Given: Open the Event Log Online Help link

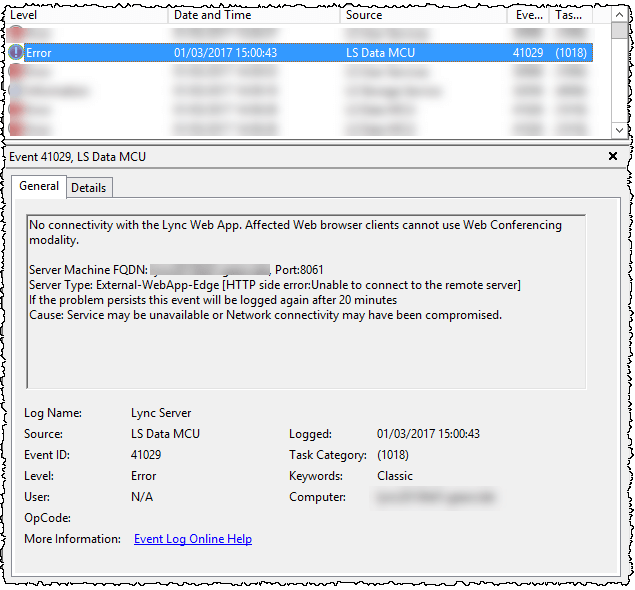Looking at the screenshot, I should (193, 539).
